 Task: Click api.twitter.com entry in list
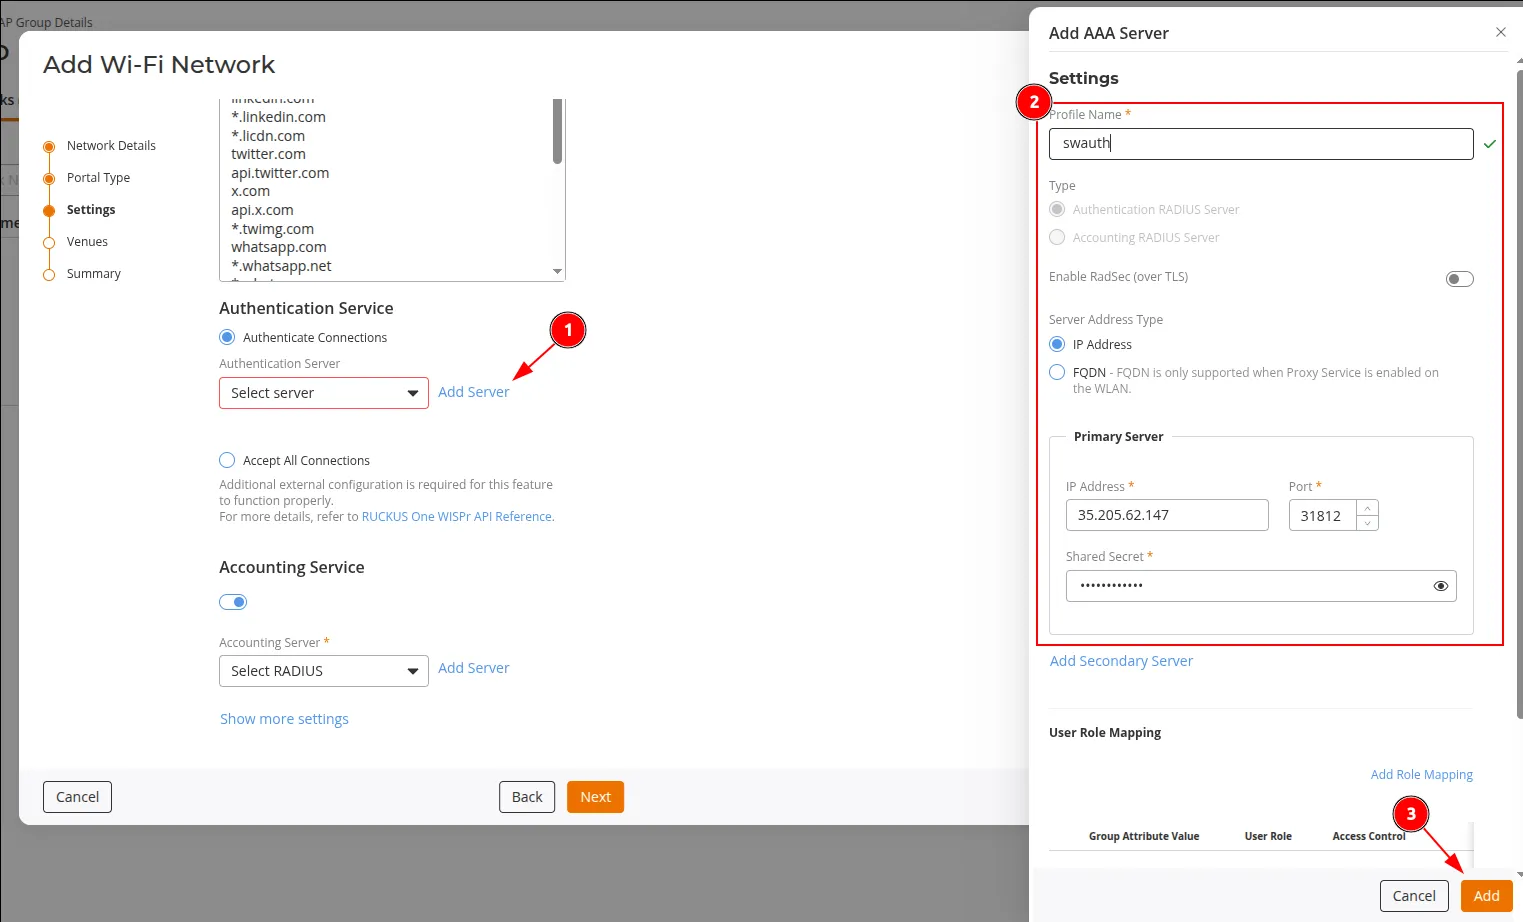click(280, 173)
